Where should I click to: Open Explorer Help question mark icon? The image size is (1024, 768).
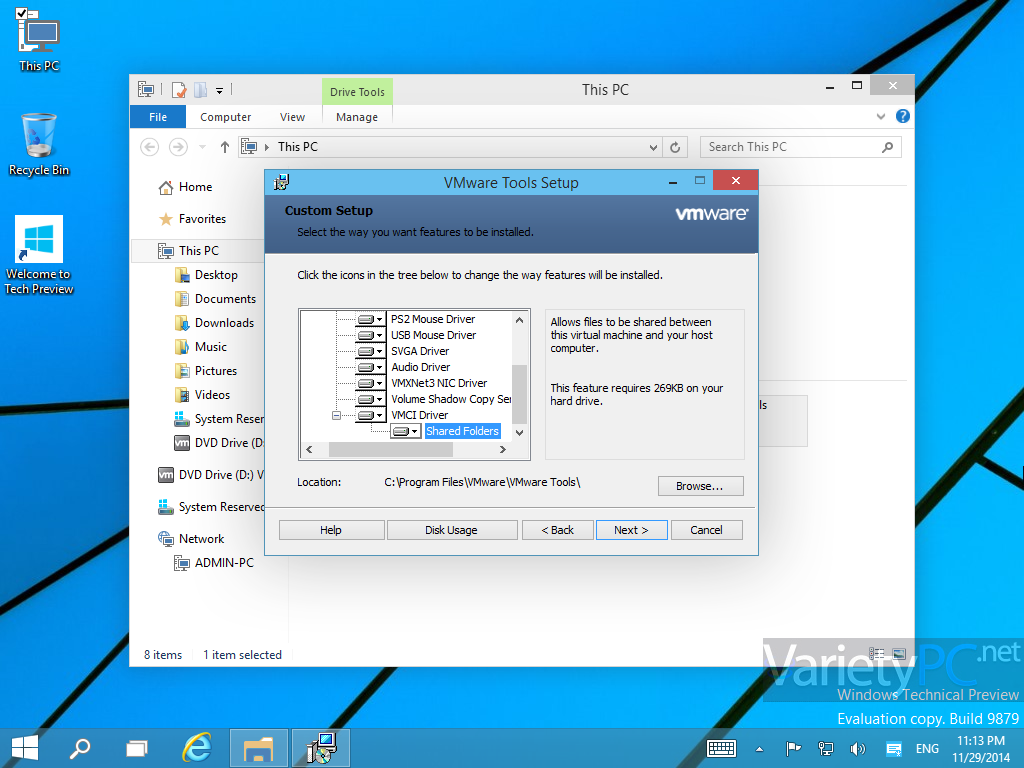(903, 116)
